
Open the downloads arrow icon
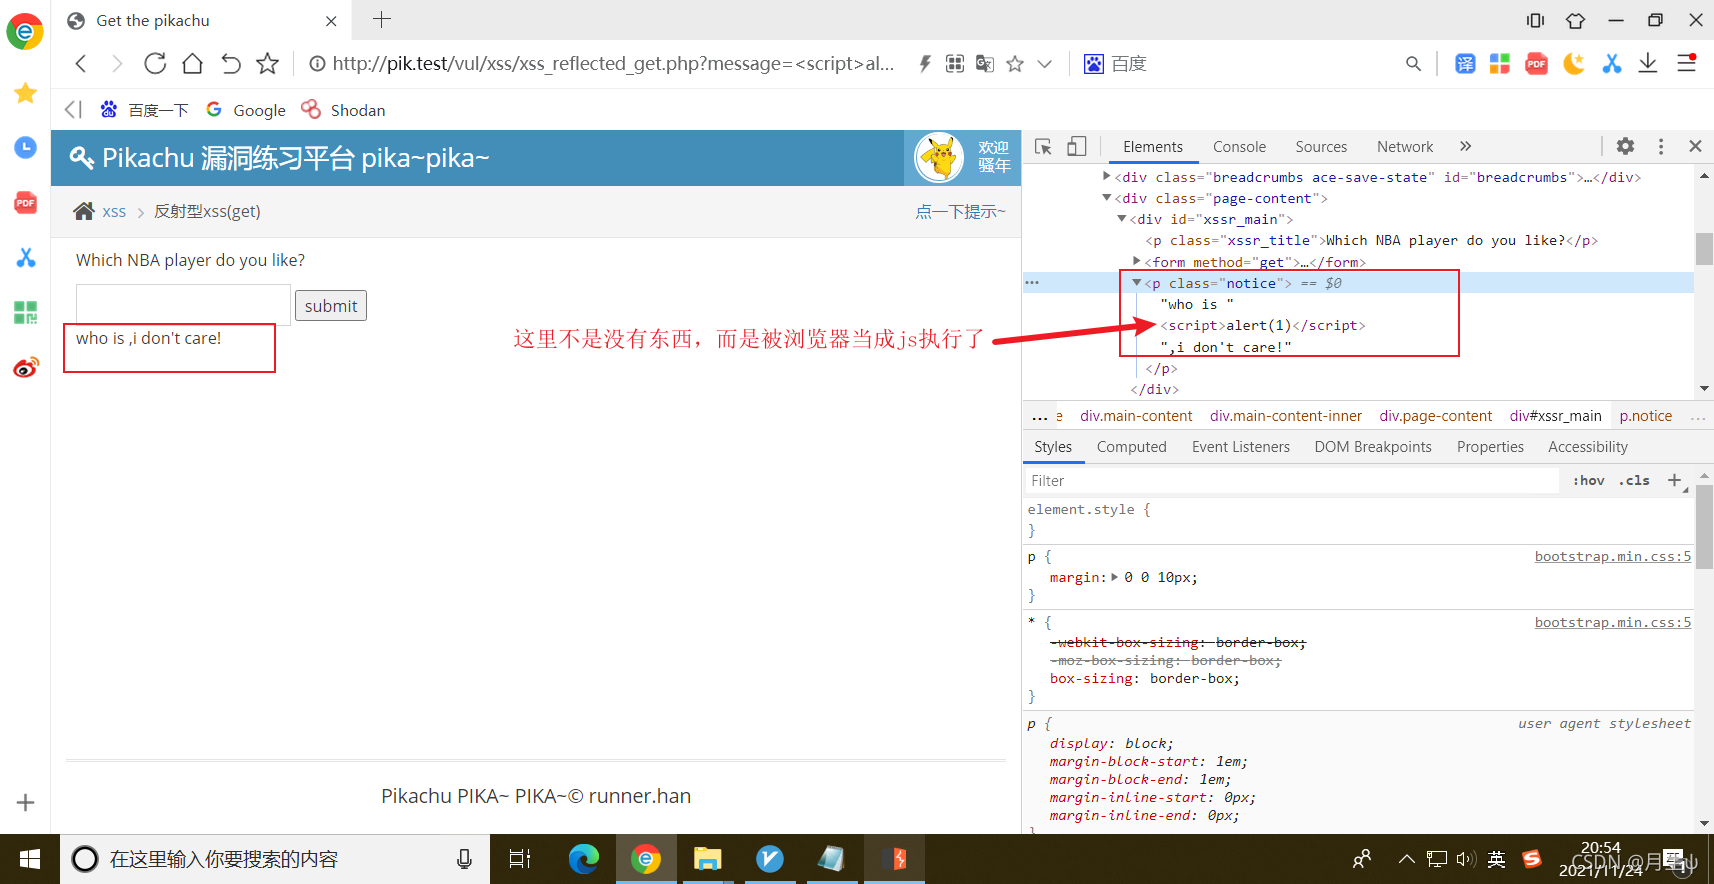[x=1648, y=64]
